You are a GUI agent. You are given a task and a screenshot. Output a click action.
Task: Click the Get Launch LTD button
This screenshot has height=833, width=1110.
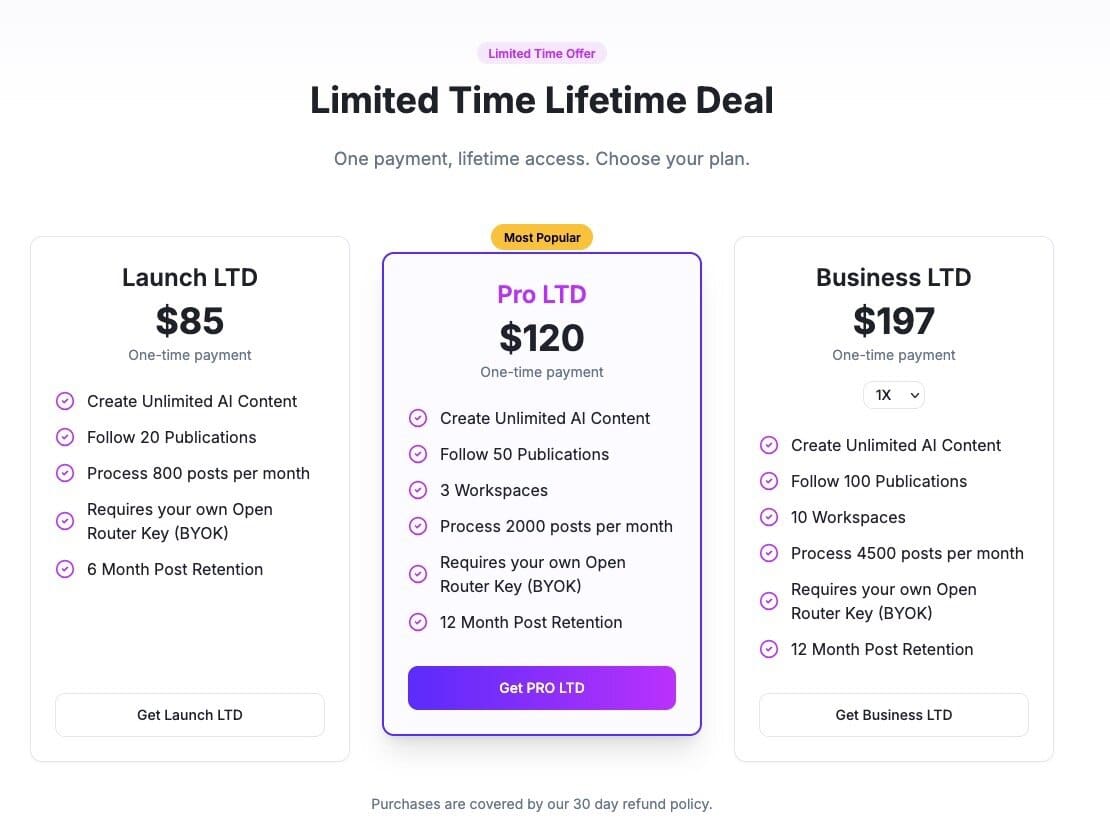tap(190, 715)
